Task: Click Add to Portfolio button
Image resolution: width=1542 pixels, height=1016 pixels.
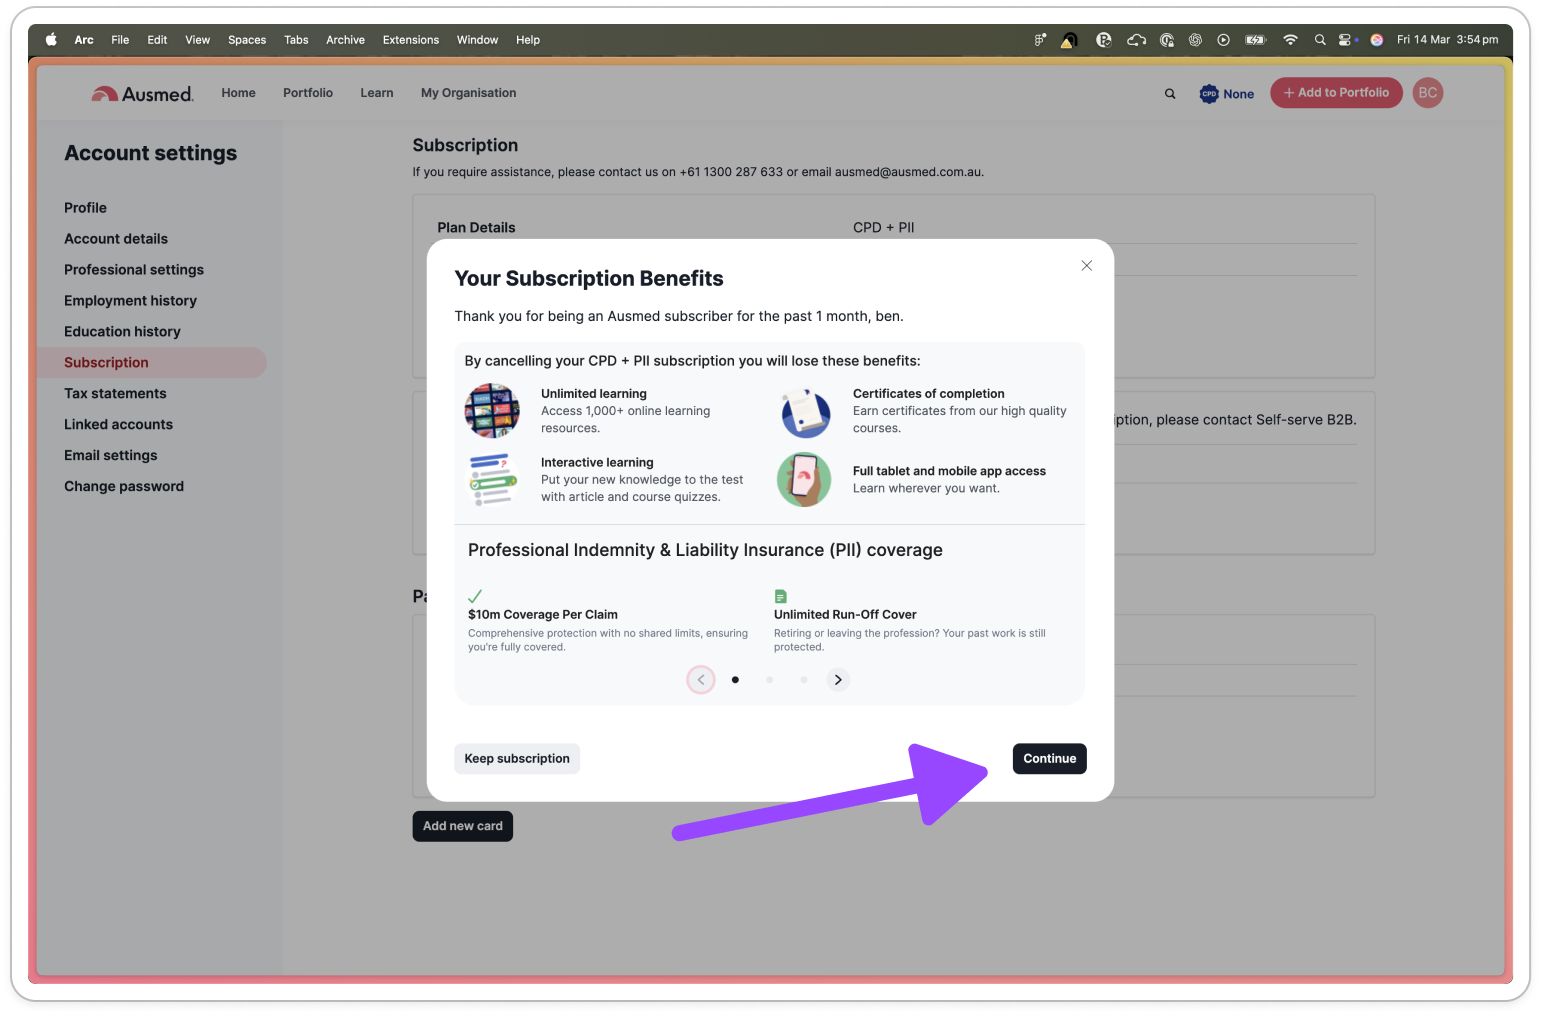Action: pos(1336,93)
